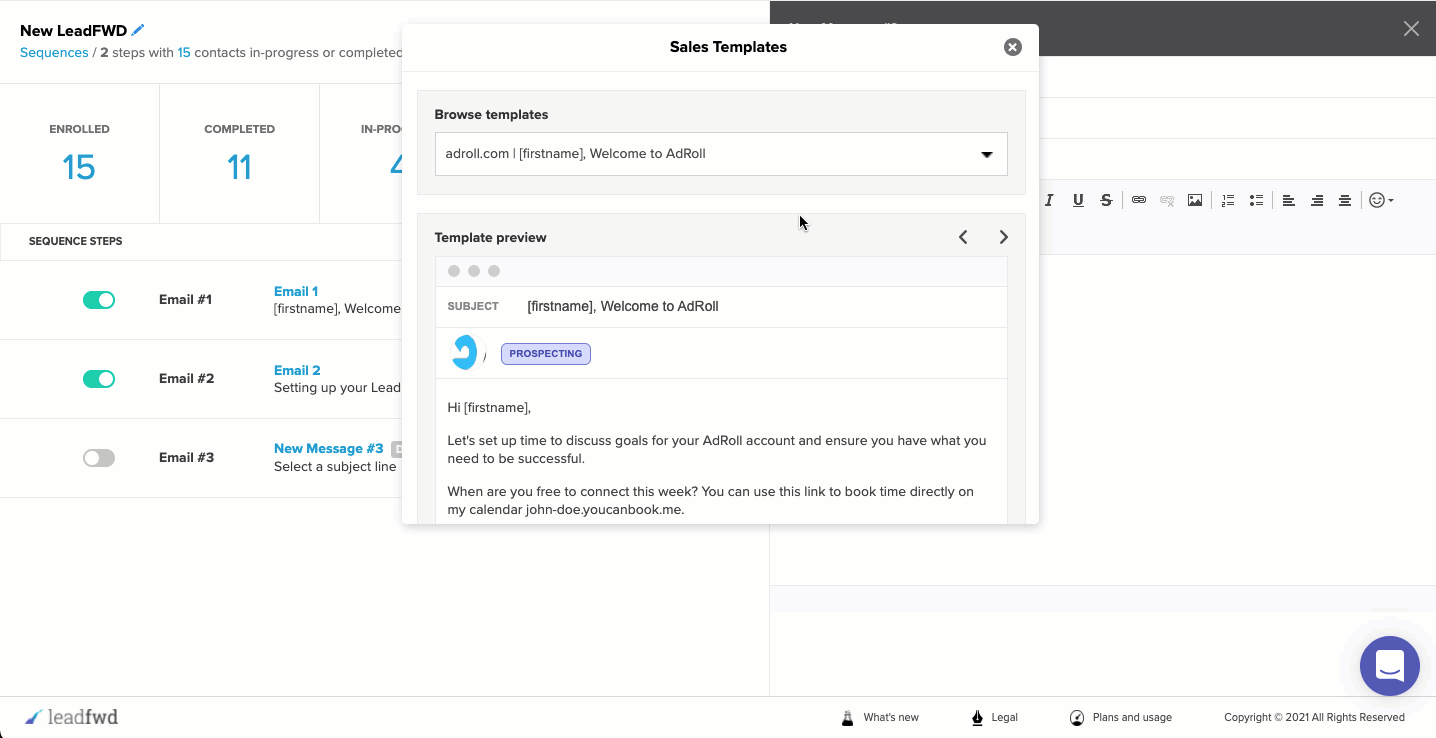The image size is (1436, 738).
Task: Open the Email 1 step link
Action: point(296,291)
